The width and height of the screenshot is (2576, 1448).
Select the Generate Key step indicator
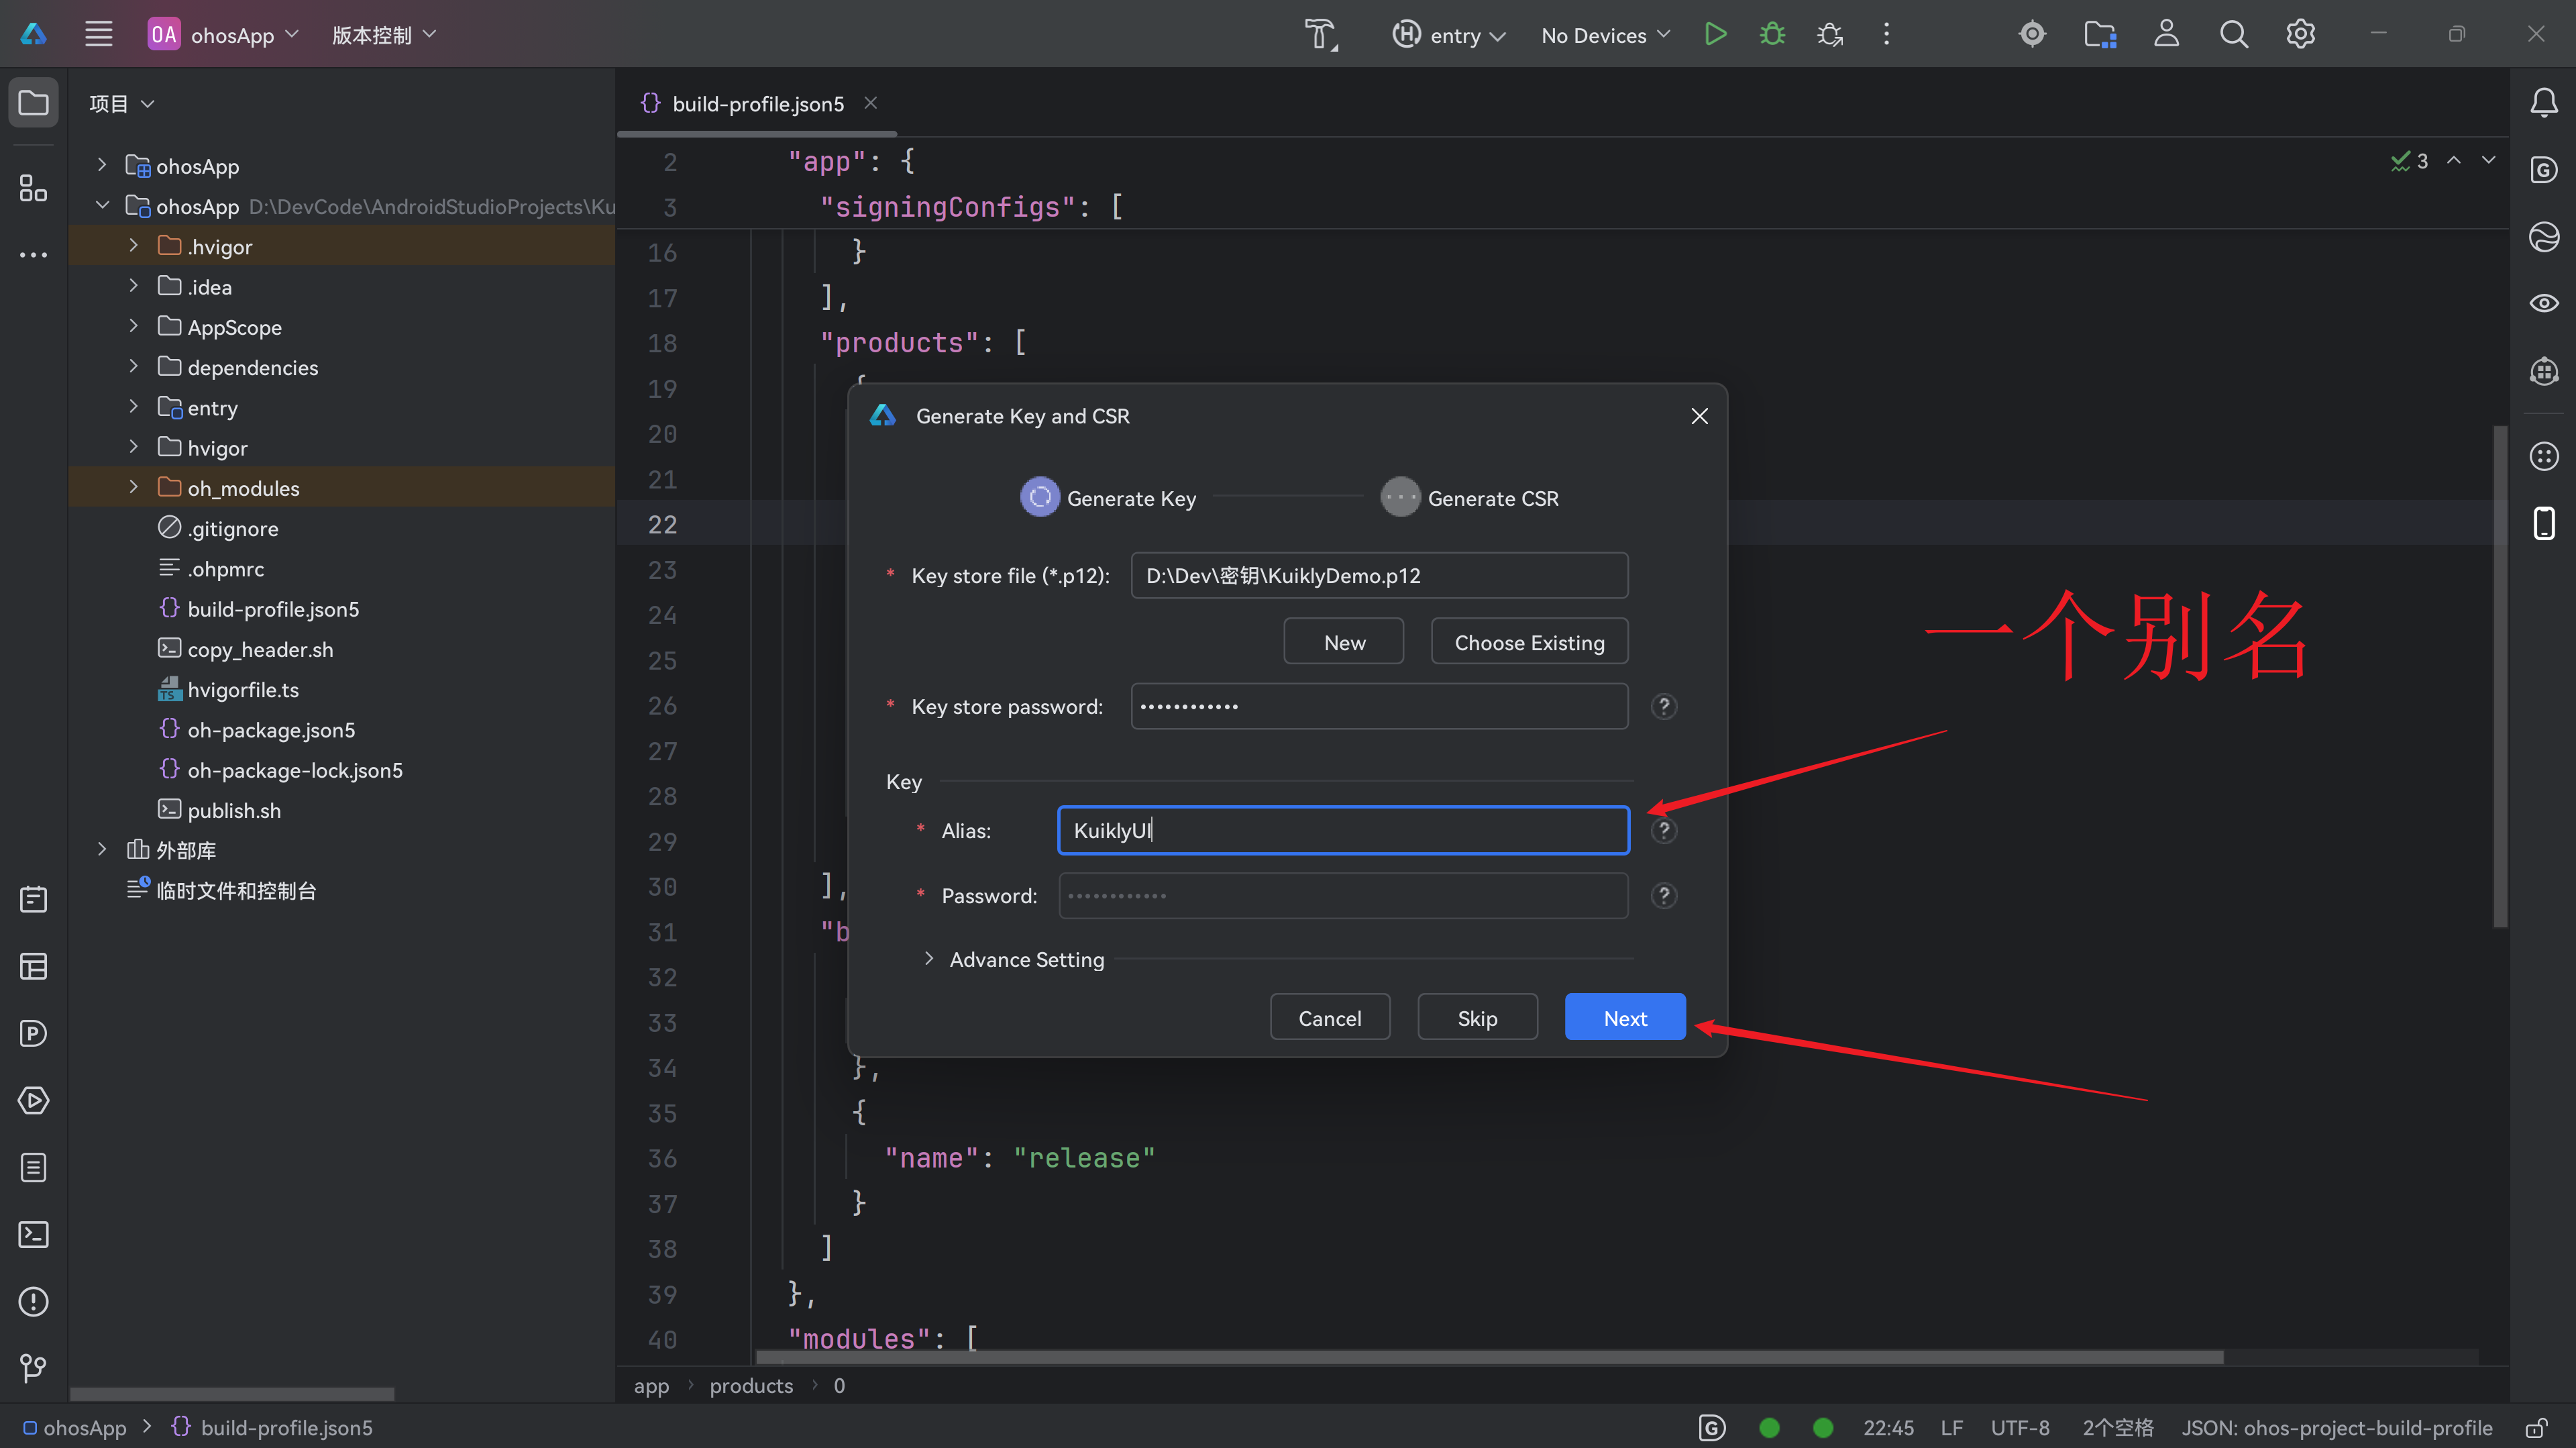tap(1040, 497)
